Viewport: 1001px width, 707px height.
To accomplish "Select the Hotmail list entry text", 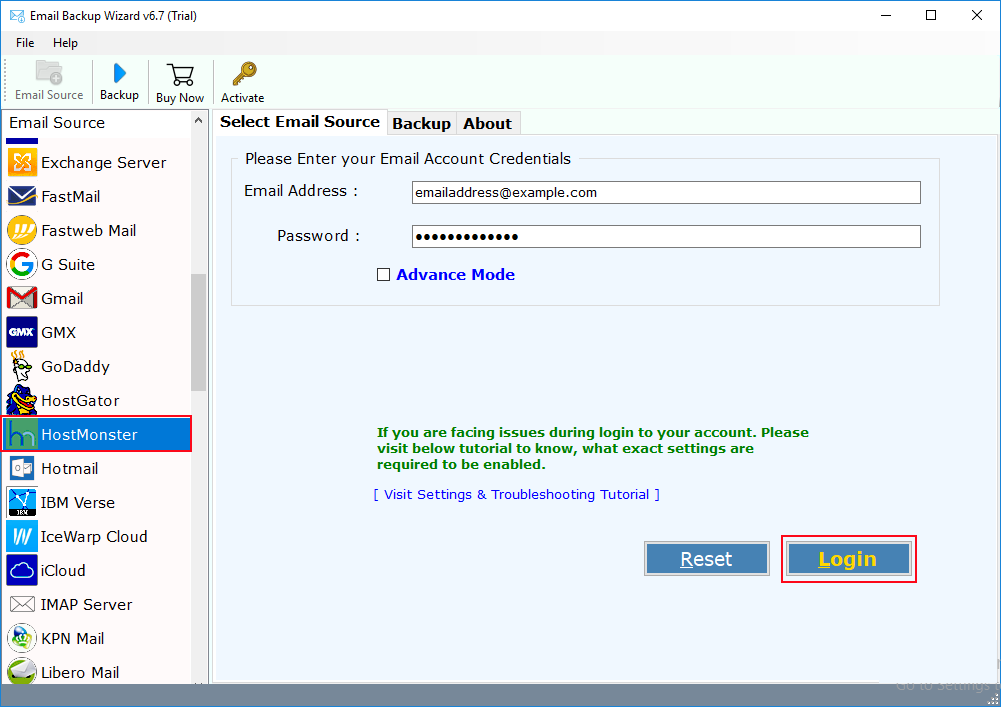I will [70, 469].
